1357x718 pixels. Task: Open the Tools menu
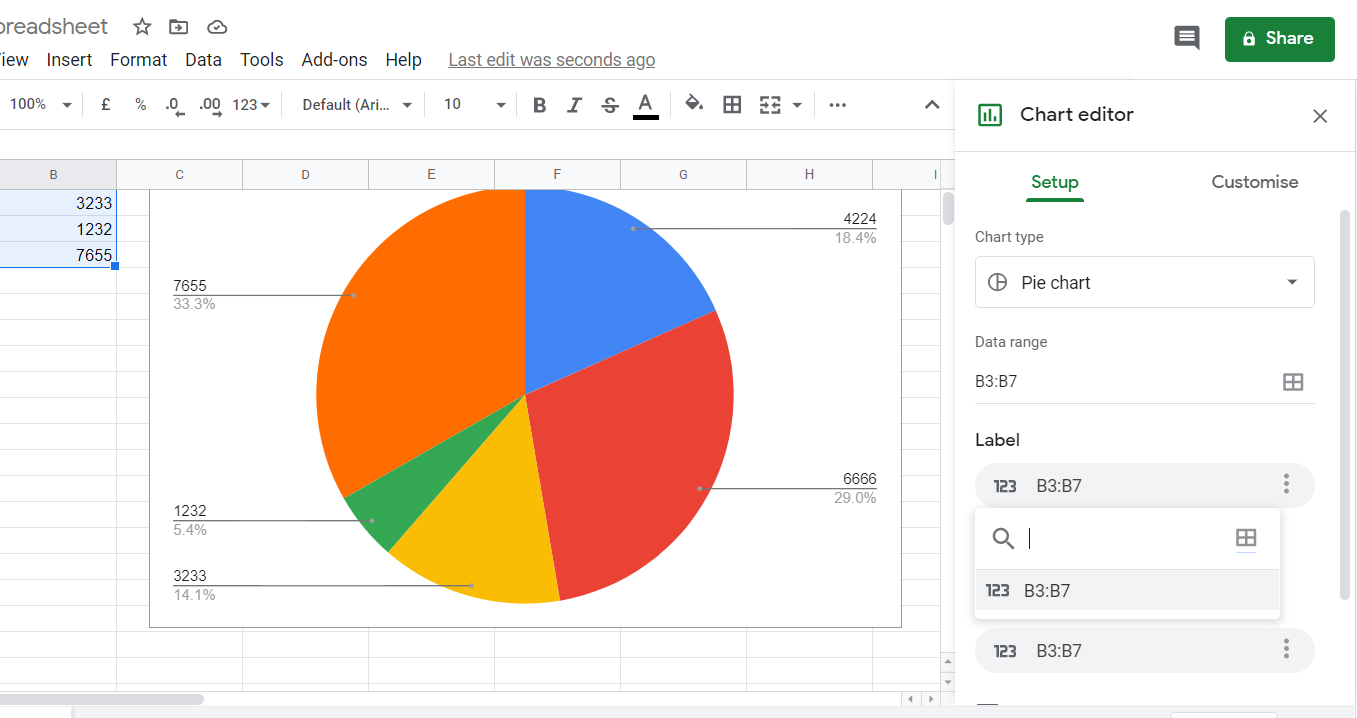[262, 60]
